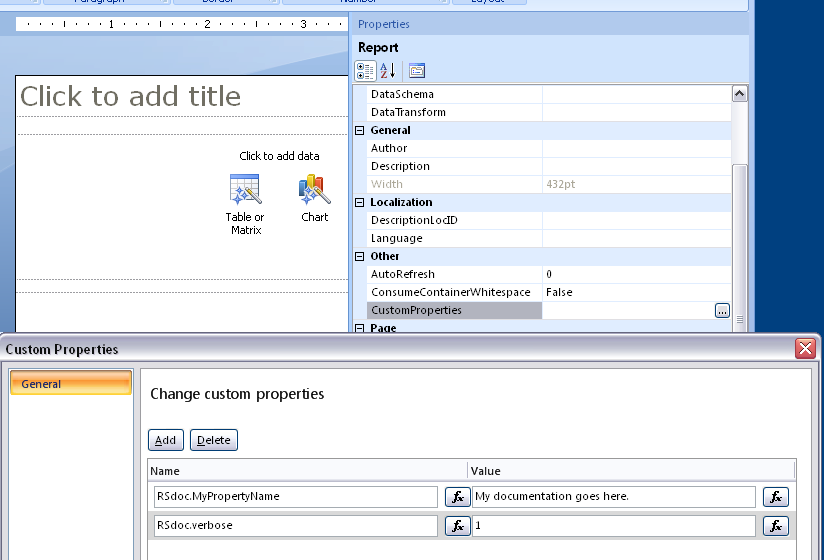
Task: Click the Table or Matrix wizard icon
Action: point(245,189)
